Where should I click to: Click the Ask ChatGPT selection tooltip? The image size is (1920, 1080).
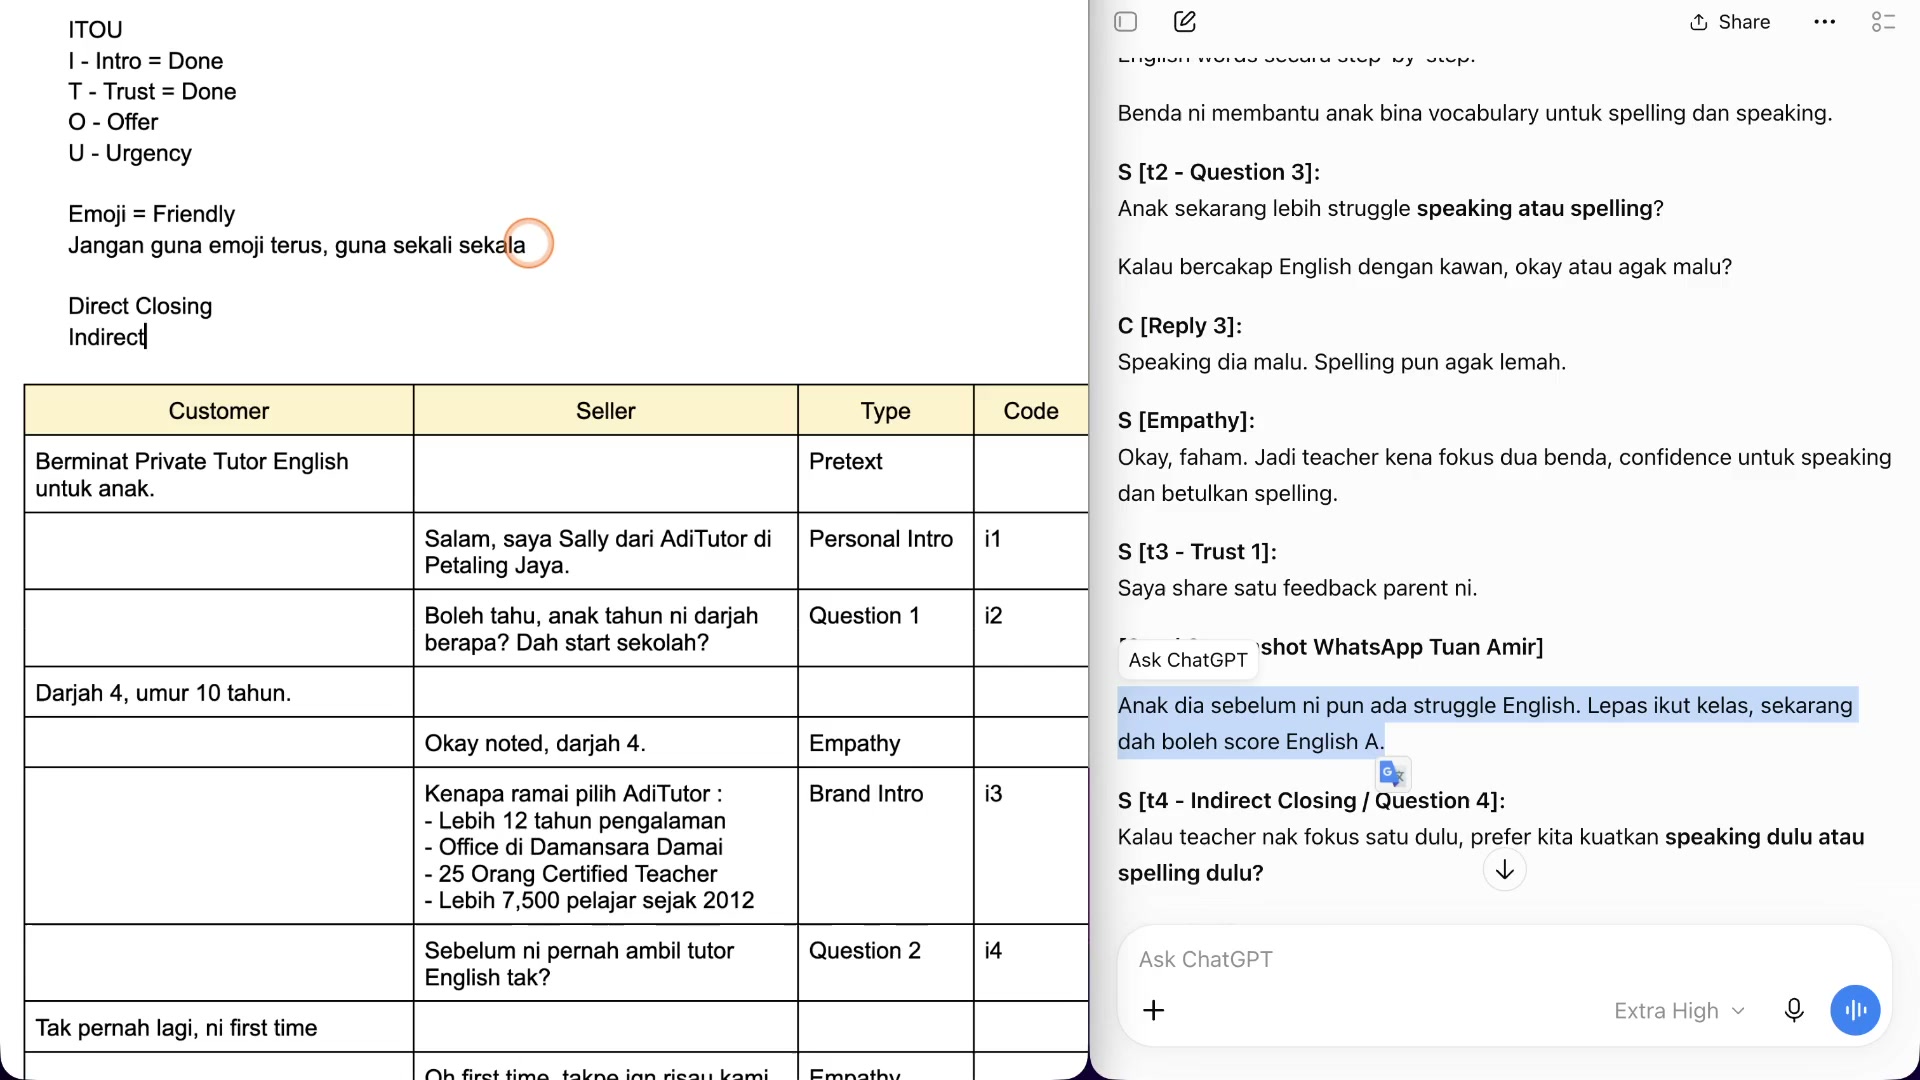click(1188, 660)
